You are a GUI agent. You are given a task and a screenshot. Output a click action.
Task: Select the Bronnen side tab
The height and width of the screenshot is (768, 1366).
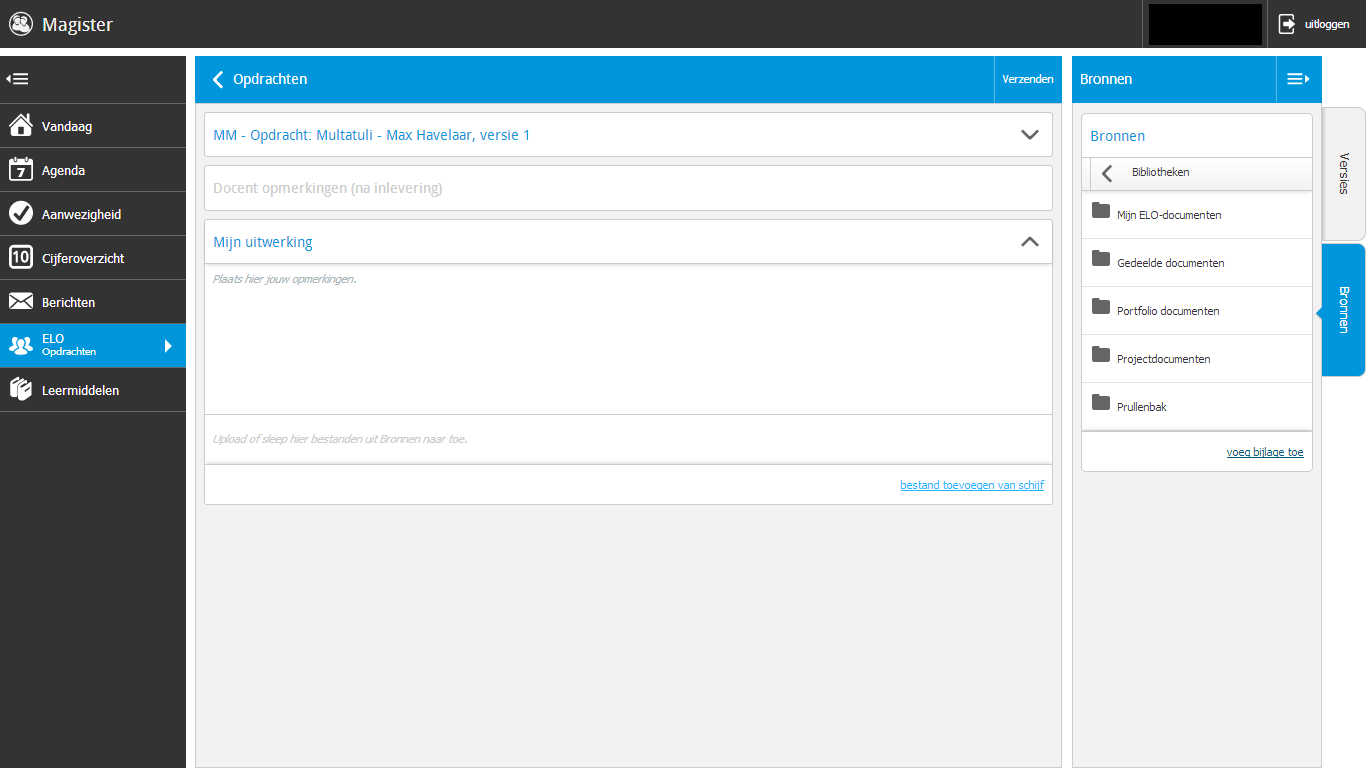1343,310
